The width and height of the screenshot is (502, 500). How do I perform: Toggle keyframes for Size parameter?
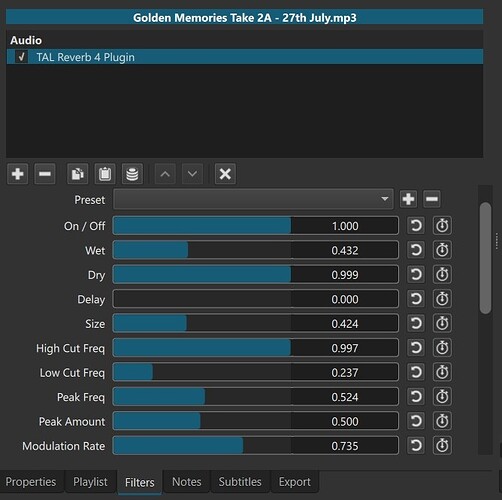click(442, 323)
